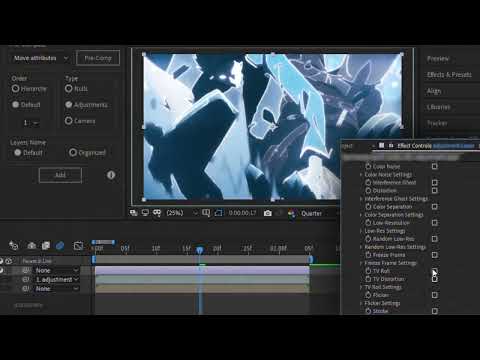Enable the Flicker checkbox
This screenshot has width=480, height=360.
tap(435, 295)
